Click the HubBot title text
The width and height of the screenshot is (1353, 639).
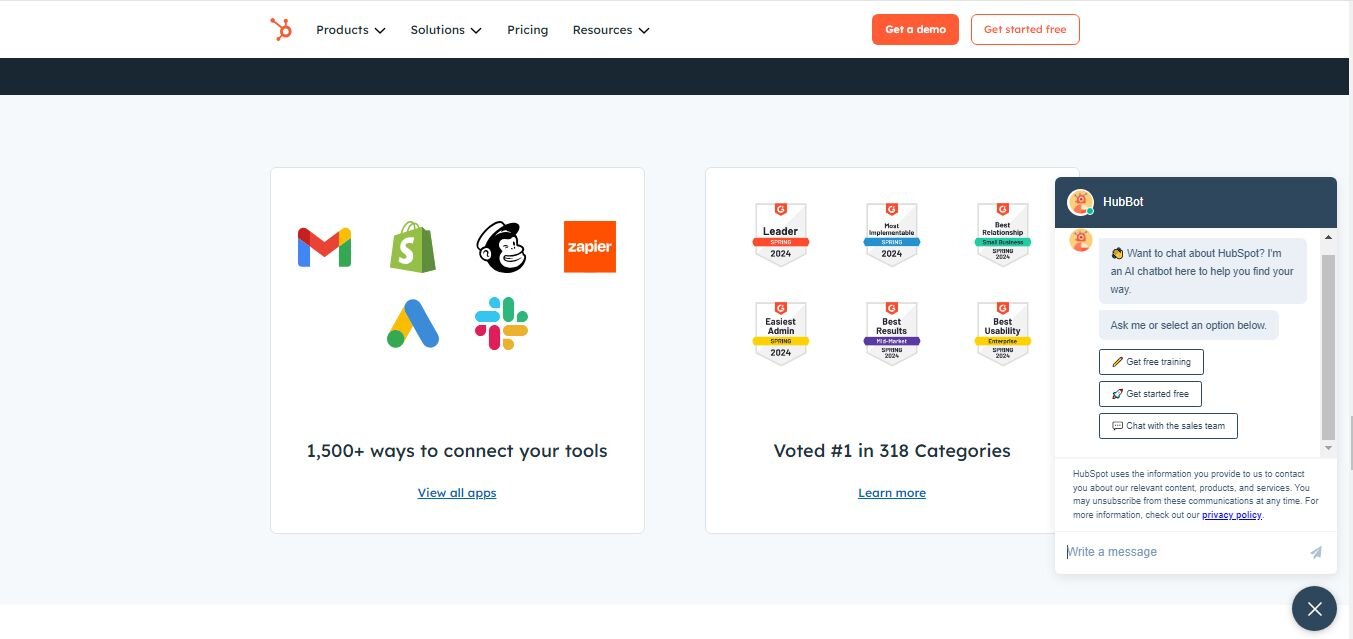point(1123,202)
